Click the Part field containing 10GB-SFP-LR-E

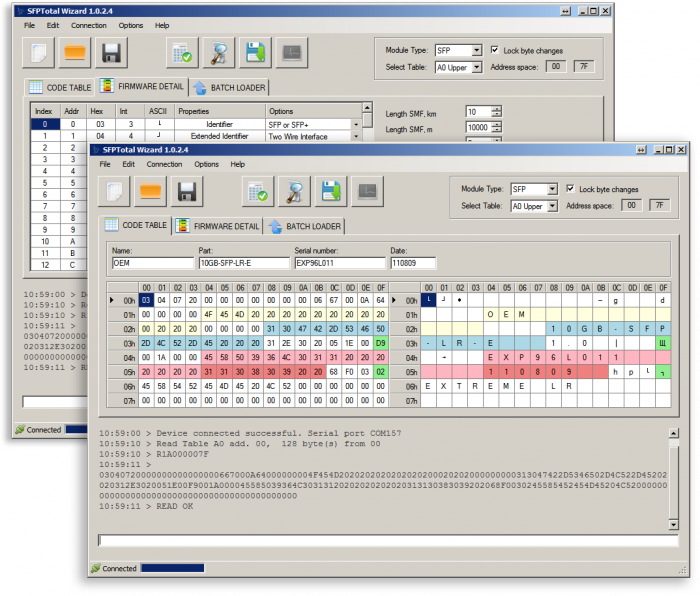click(x=244, y=263)
